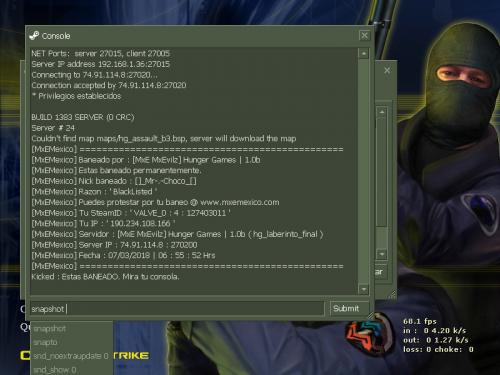Click the console scrollbar track
The image size is (500, 375).
pos(364,171)
